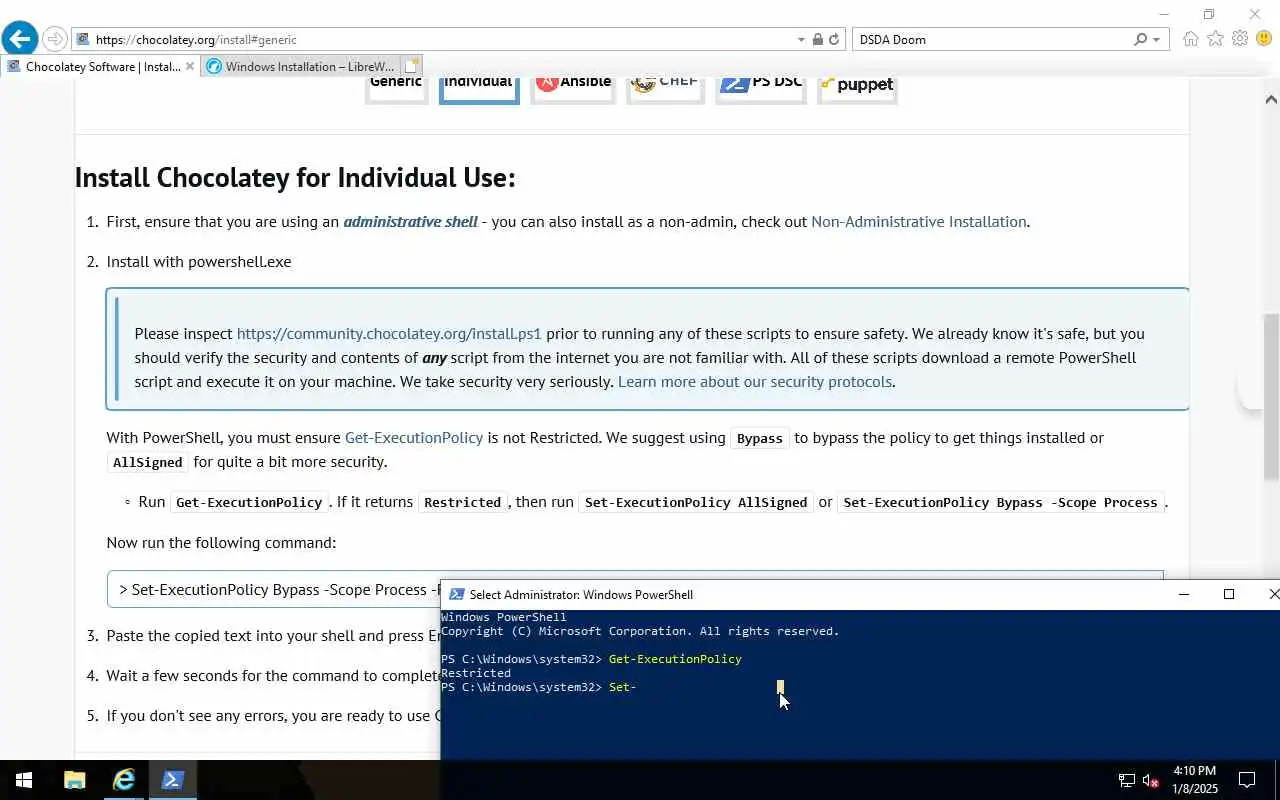View the security lock icon in address bar
The image size is (1280, 800).
tap(818, 40)
